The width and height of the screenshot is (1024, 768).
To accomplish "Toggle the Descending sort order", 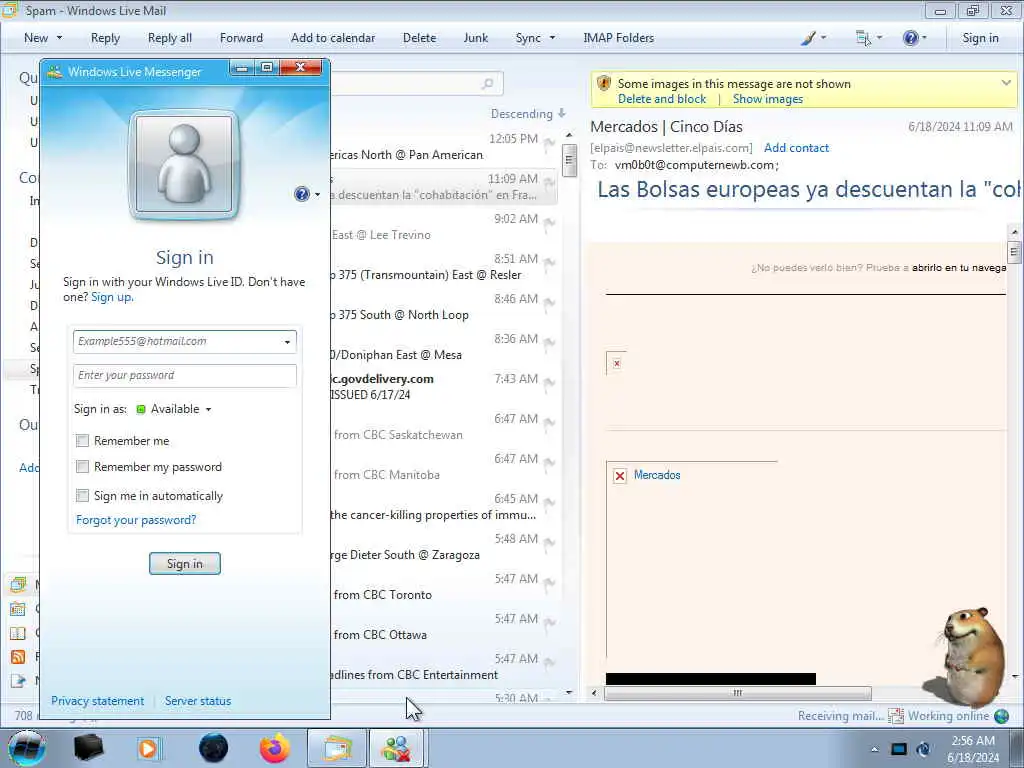I will tap(528, 114).
